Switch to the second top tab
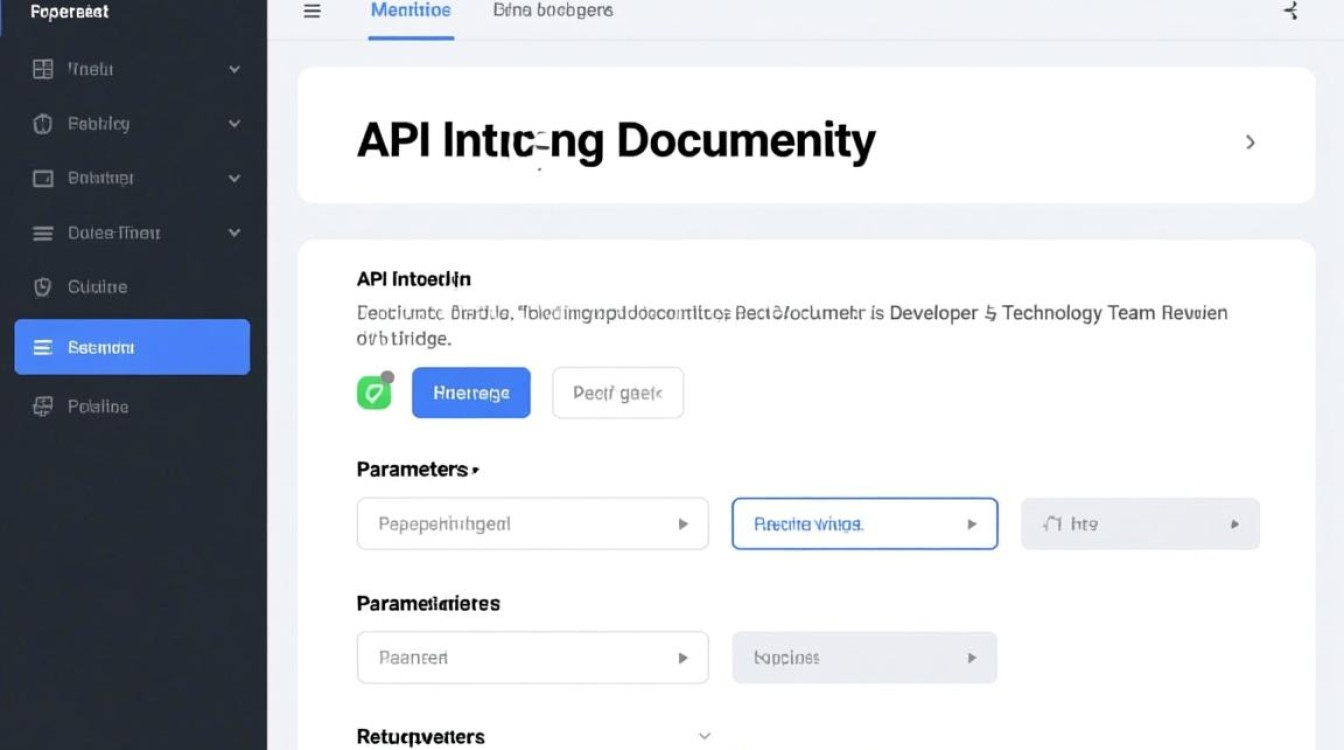The width and height of the screenshot is (1344, 750). click(x=553, y=11)
